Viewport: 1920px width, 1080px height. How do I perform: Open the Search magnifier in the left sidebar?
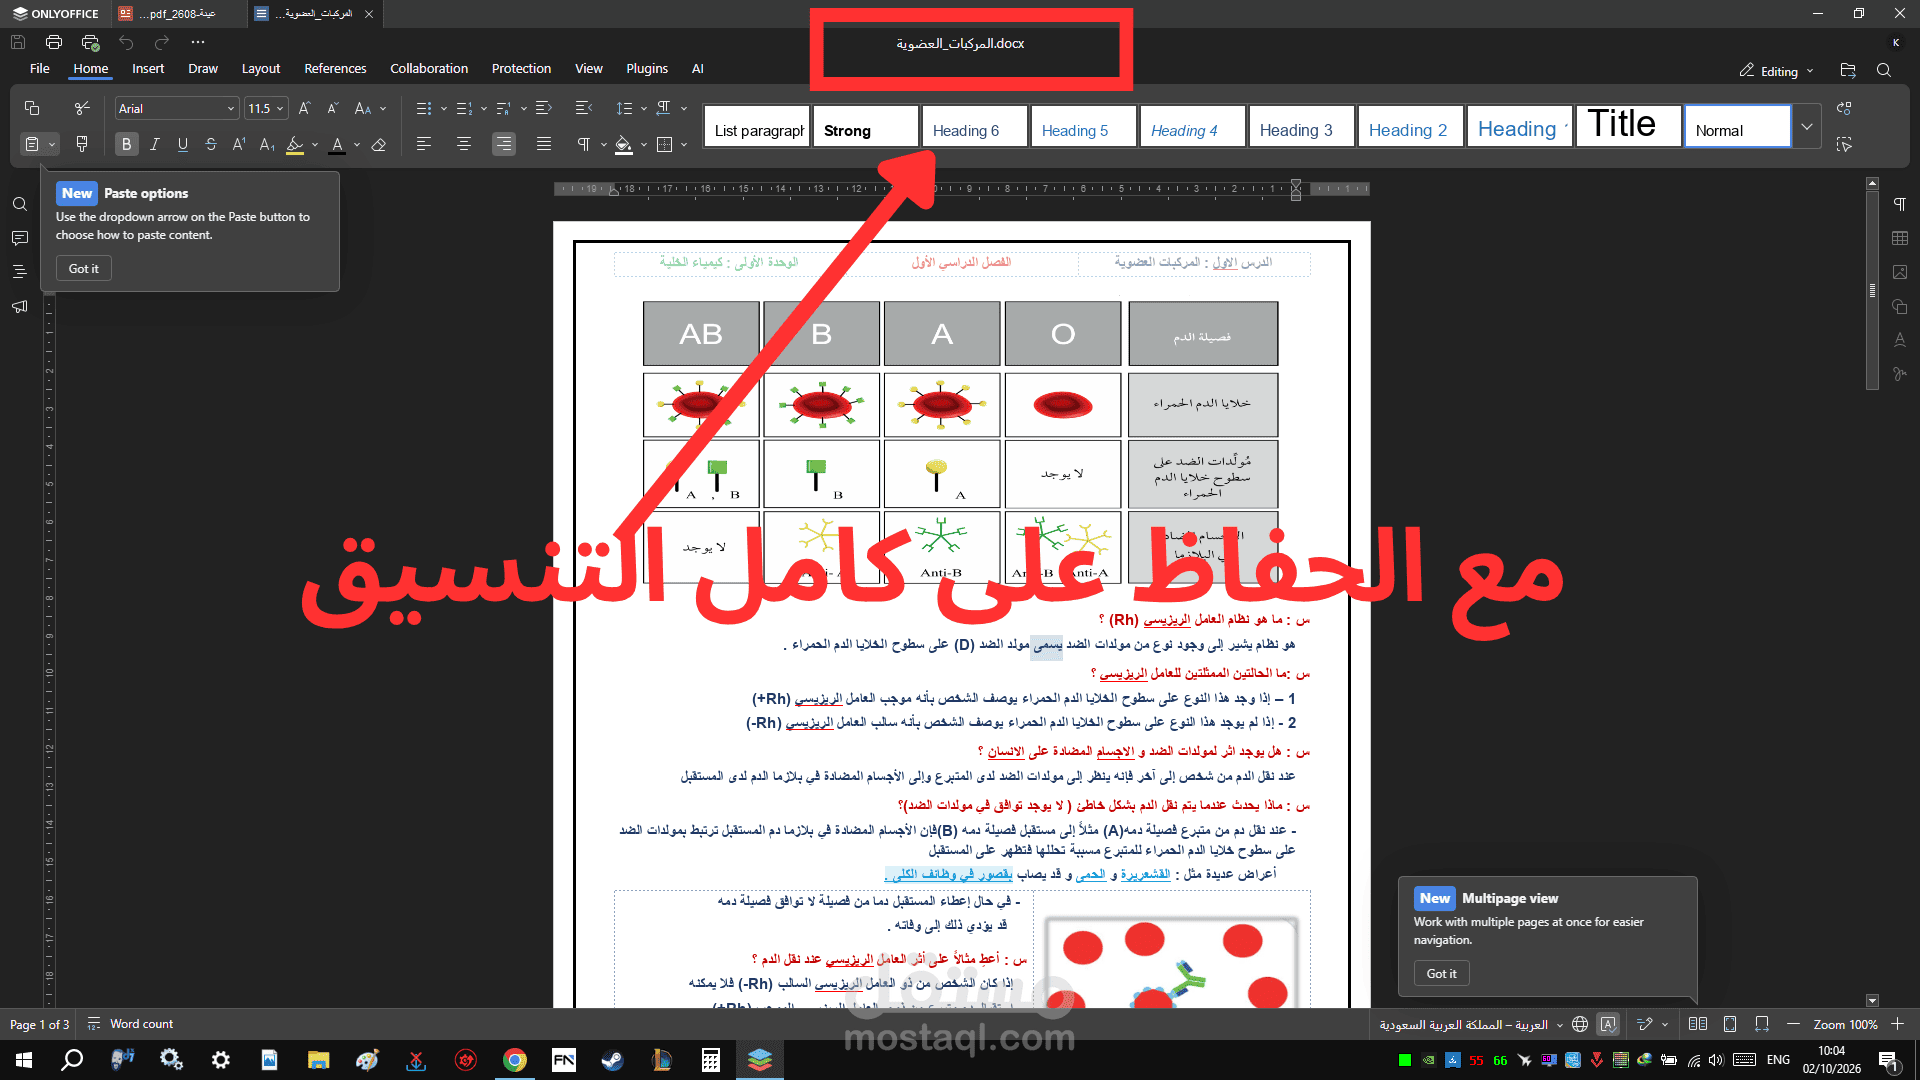(19, 204)
